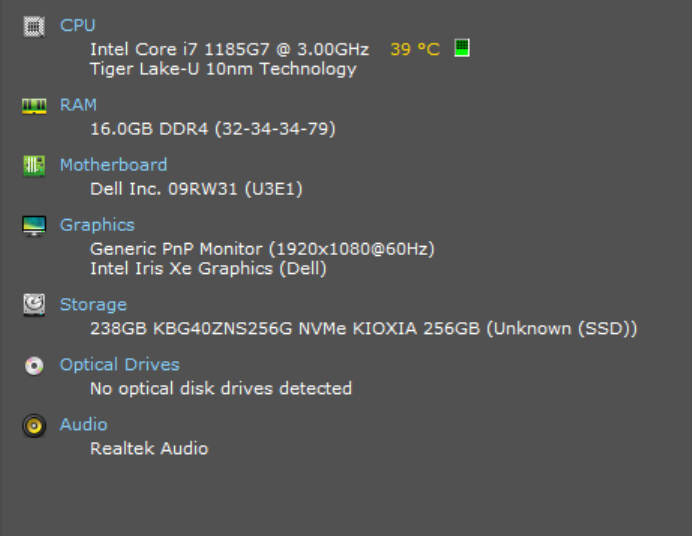This screenshot has width=692, height=536.
Task: Click the 16.0GB DDR4 memory entry
Action: pos(212,129)
